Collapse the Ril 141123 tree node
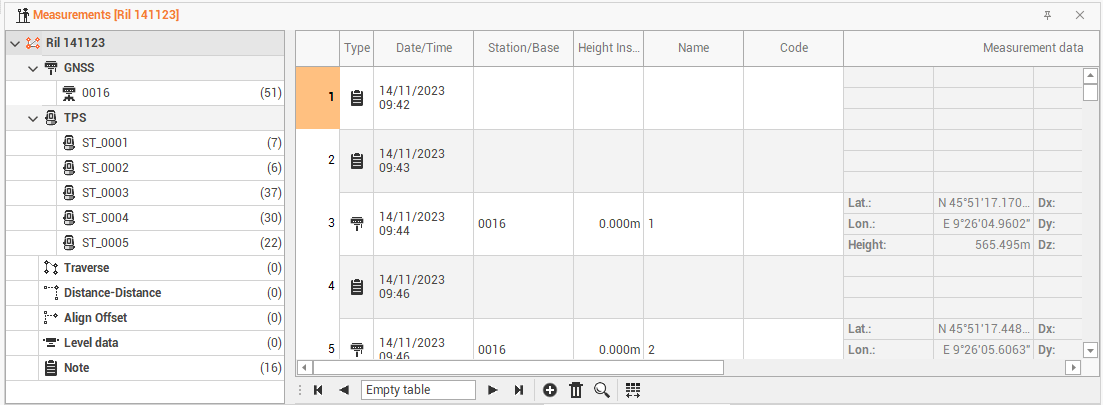 click(15, 43)
